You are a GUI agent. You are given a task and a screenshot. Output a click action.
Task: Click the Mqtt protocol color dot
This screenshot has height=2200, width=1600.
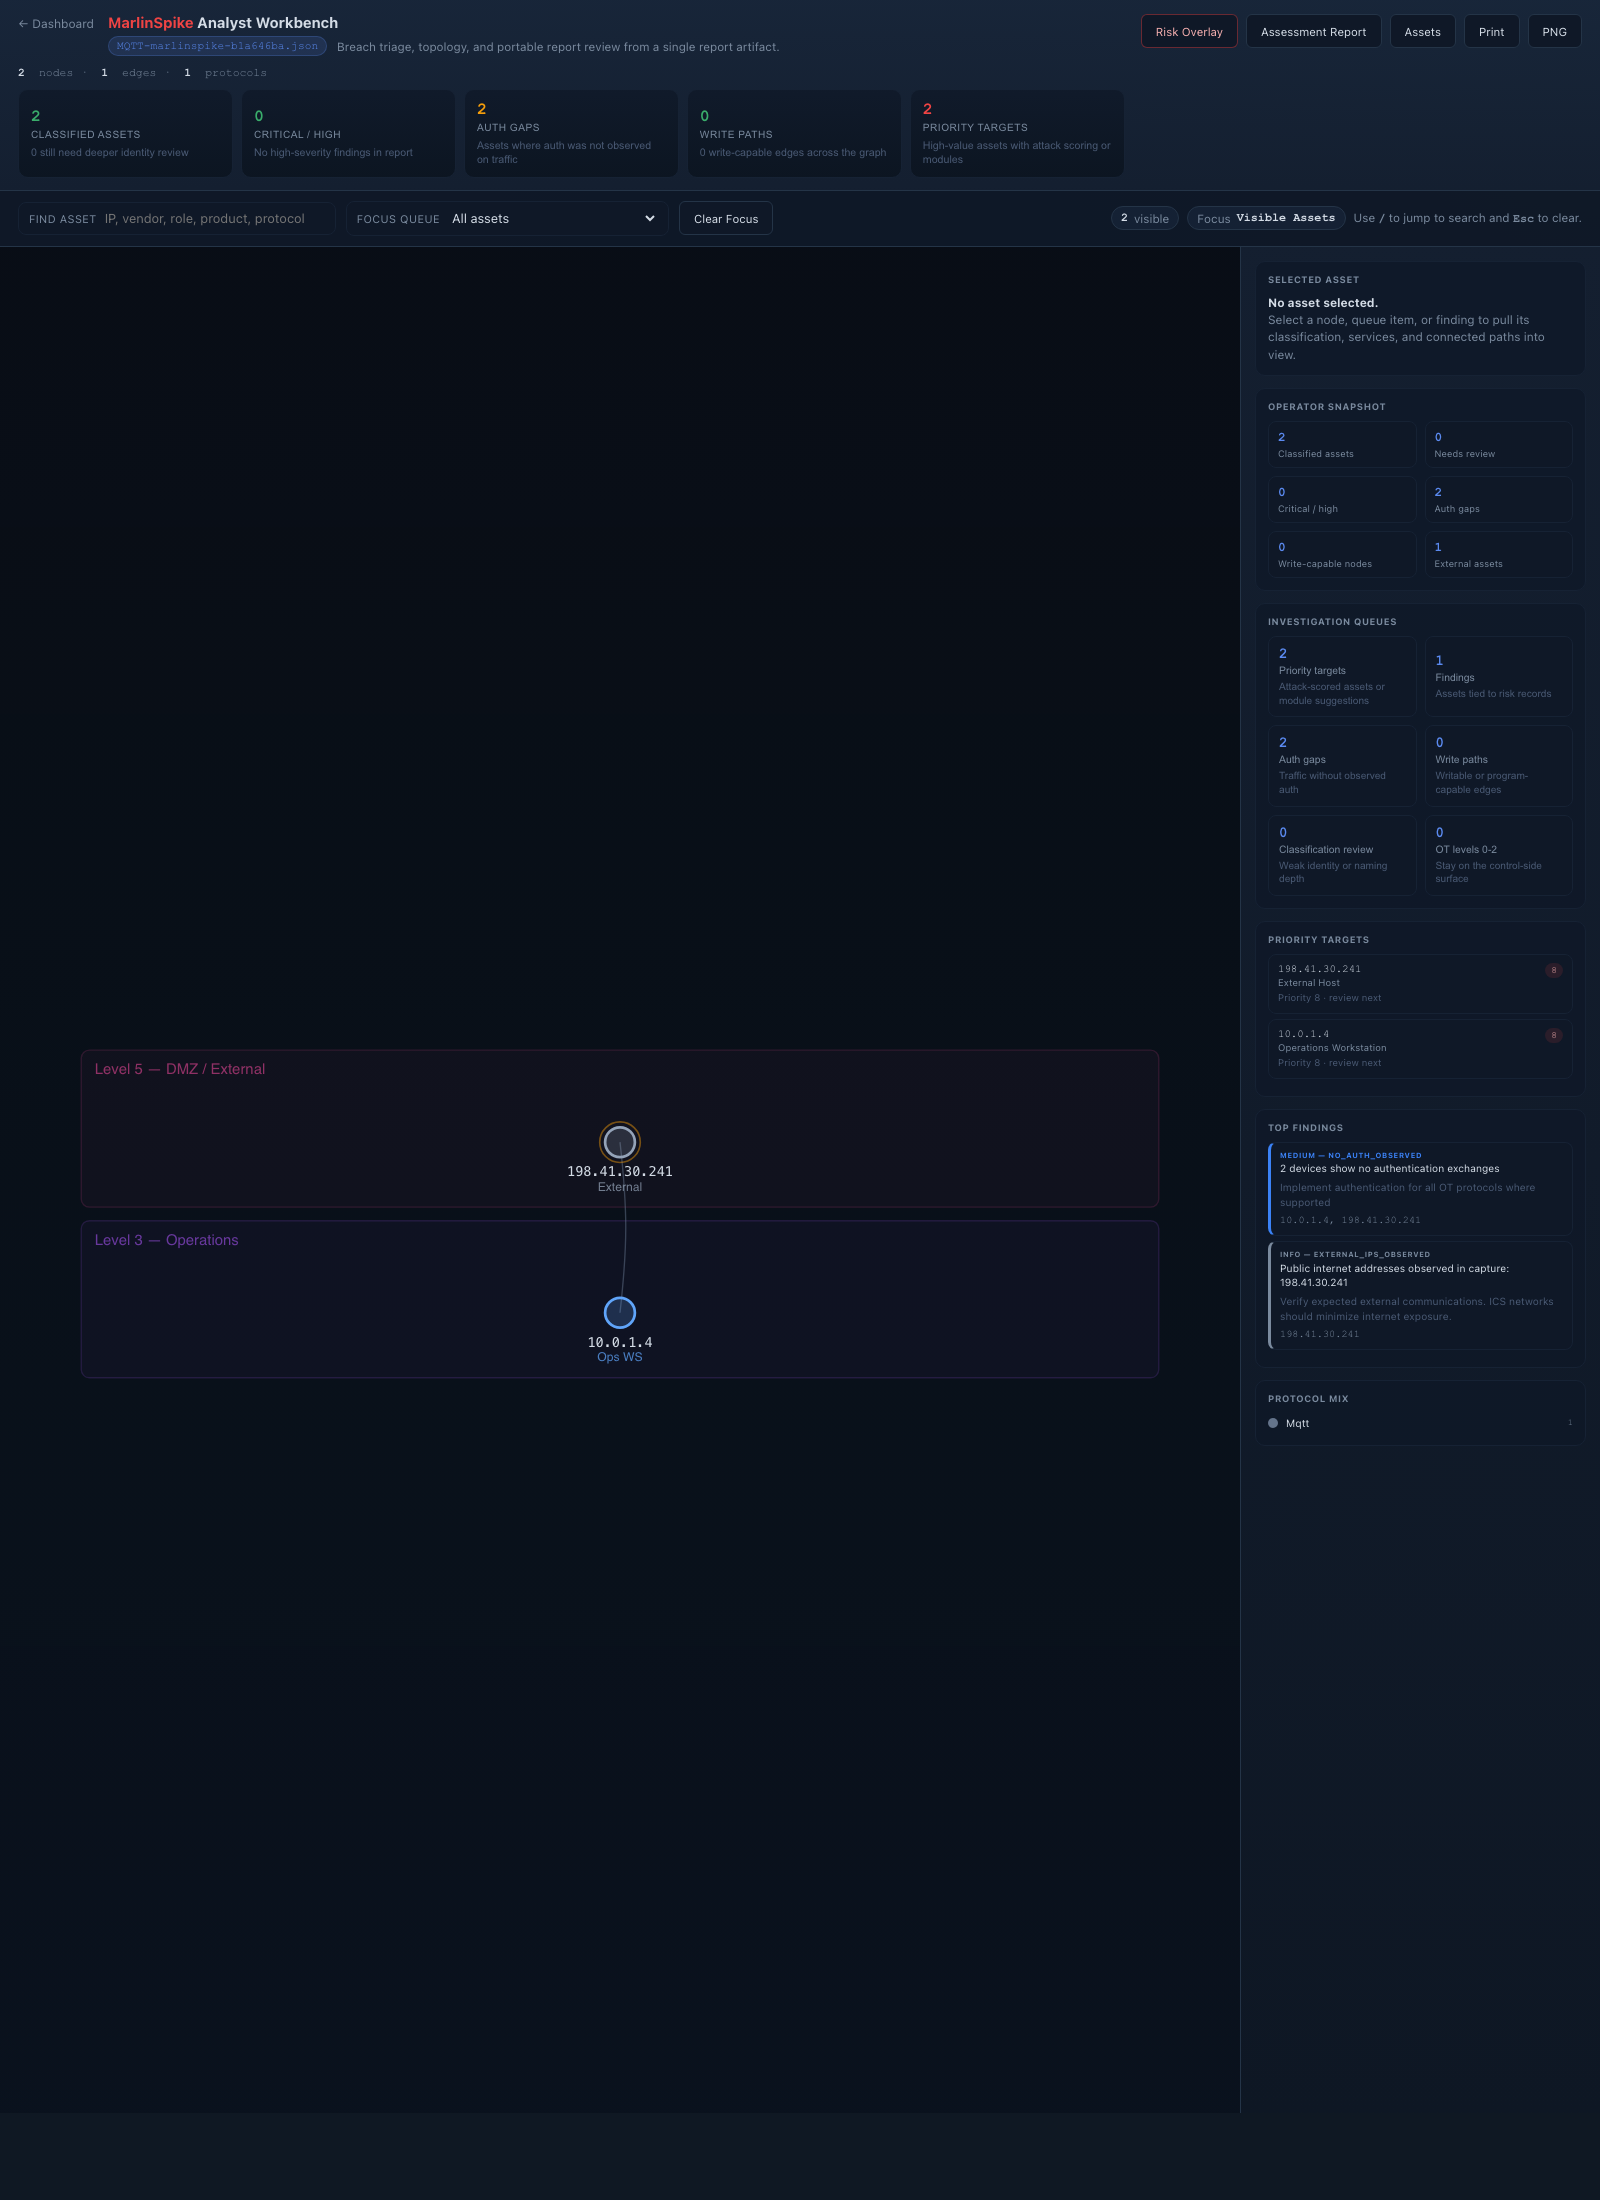click(x=1273, y=1422)
